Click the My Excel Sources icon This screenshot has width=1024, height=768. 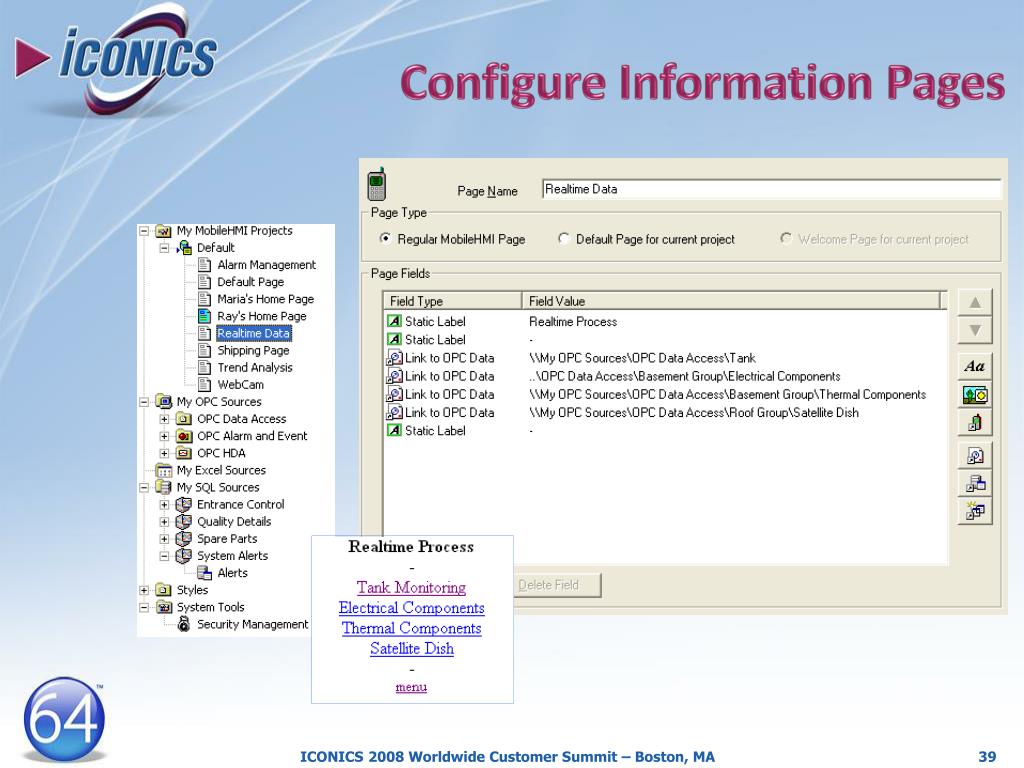pos(163,470)
